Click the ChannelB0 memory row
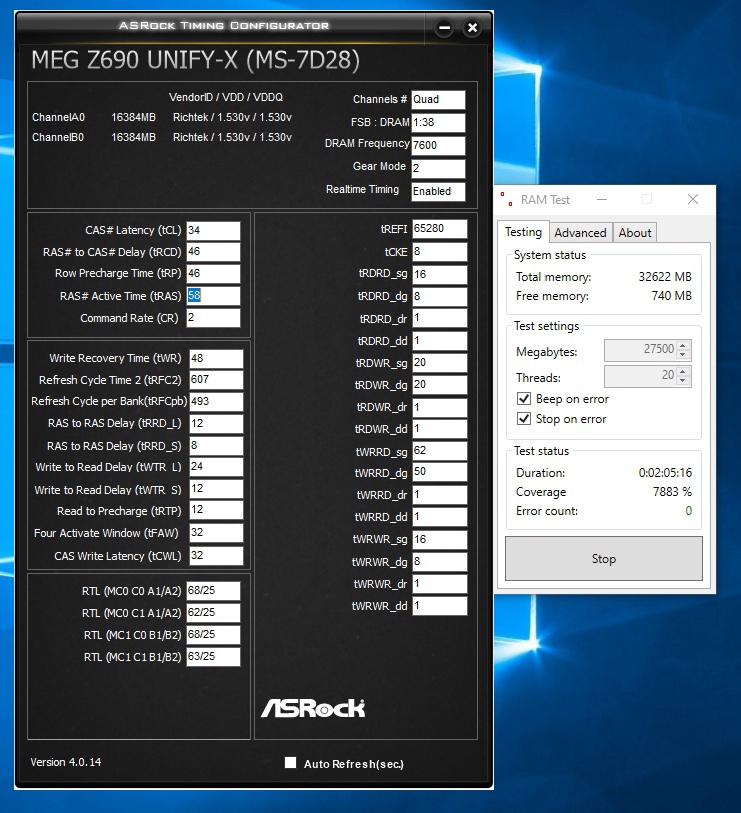 [162, 137]
